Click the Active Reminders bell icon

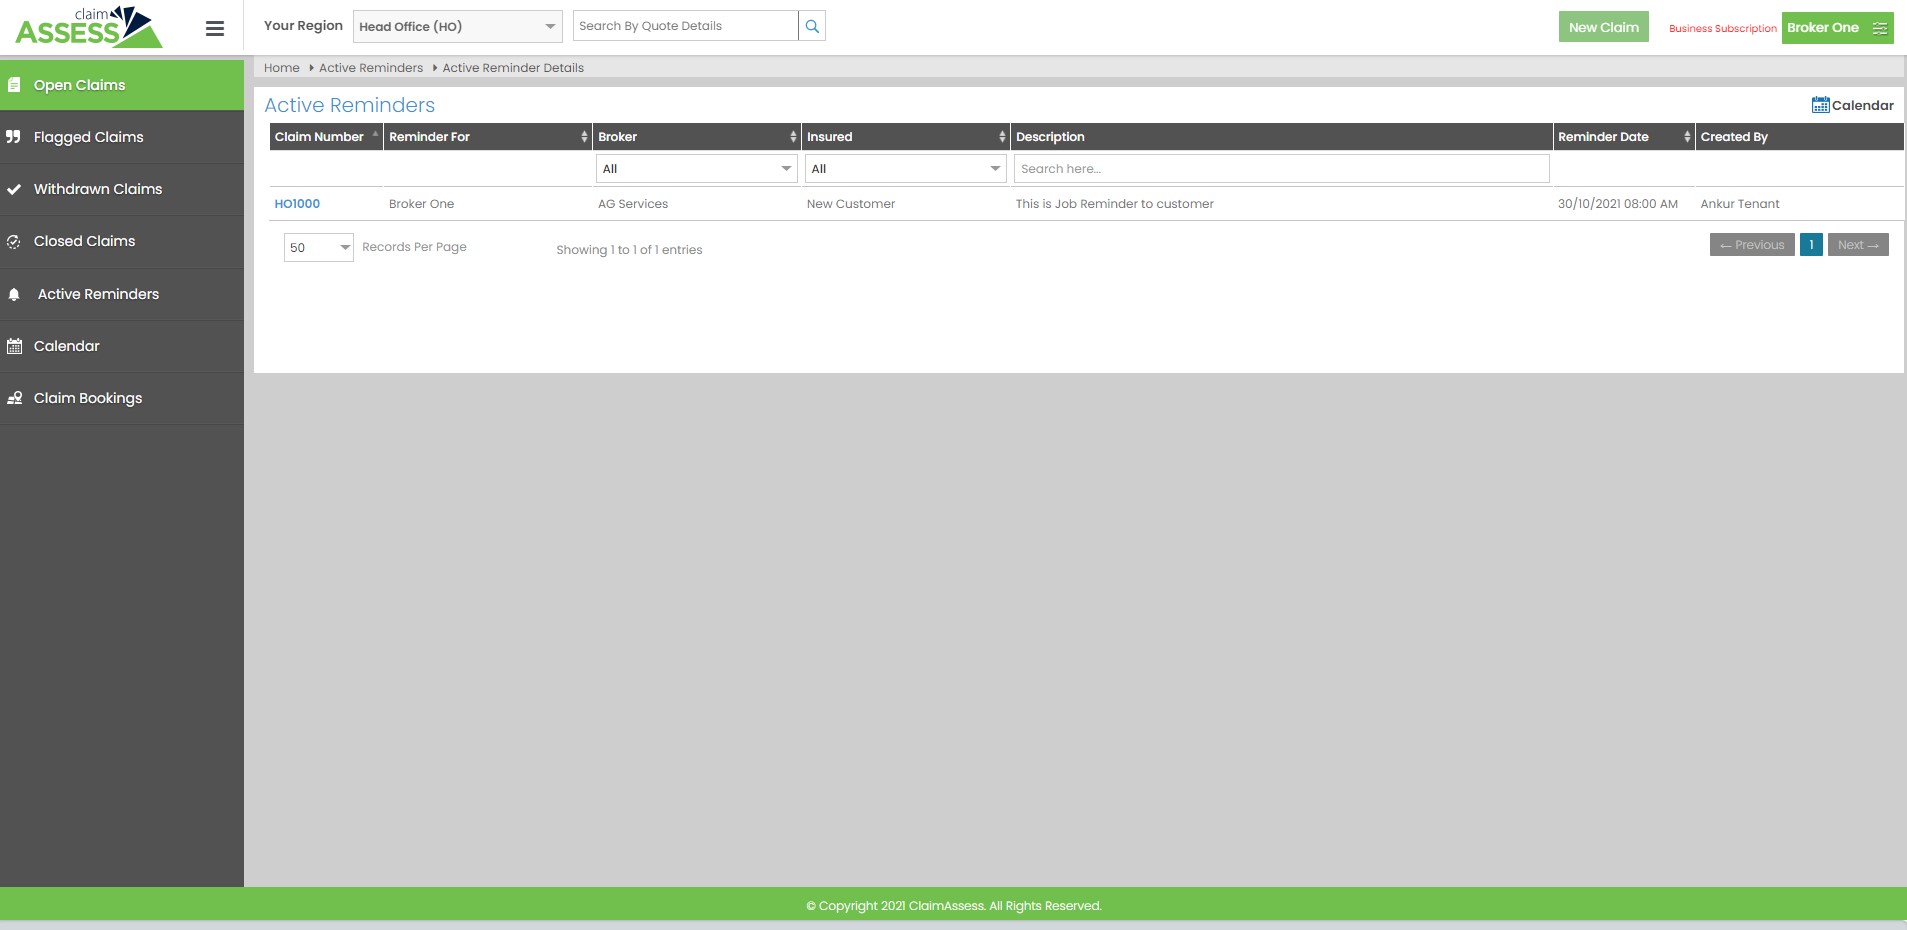coord(14,295)
